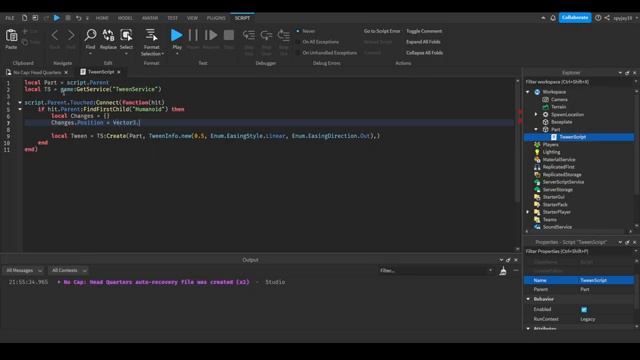Collapse the Attributes properties section
The width and height of the screenshot is (640, 360).
[x=528, y=329]
